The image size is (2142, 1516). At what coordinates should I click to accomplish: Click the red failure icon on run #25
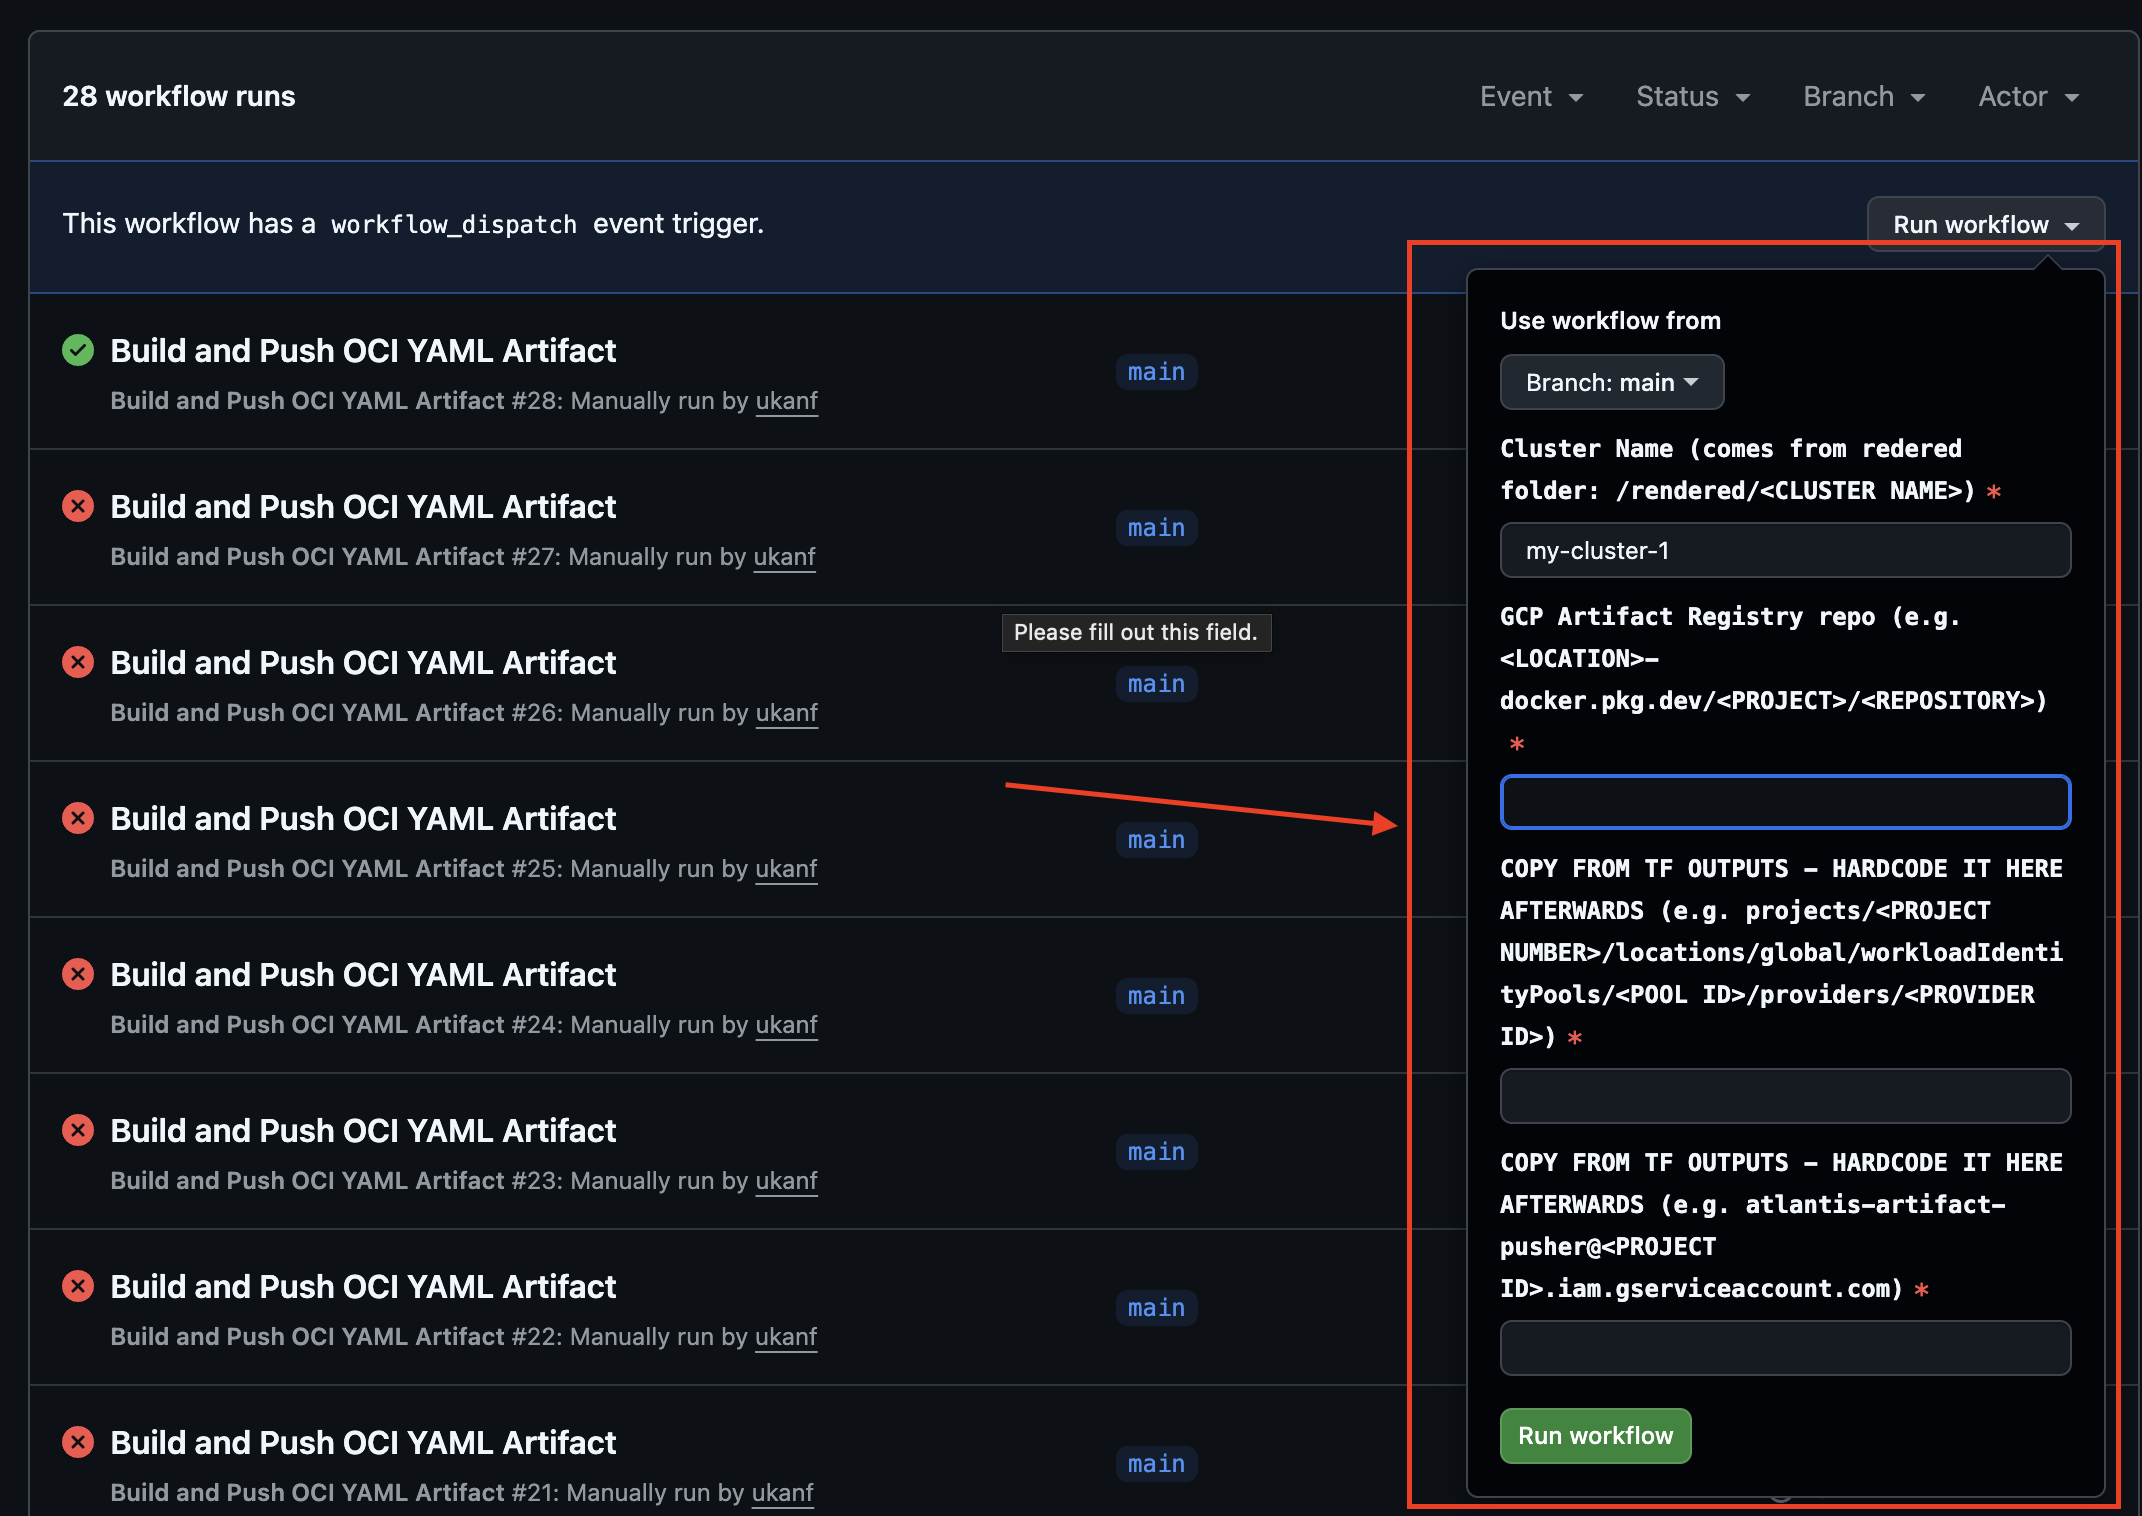(x=78, y=818)
